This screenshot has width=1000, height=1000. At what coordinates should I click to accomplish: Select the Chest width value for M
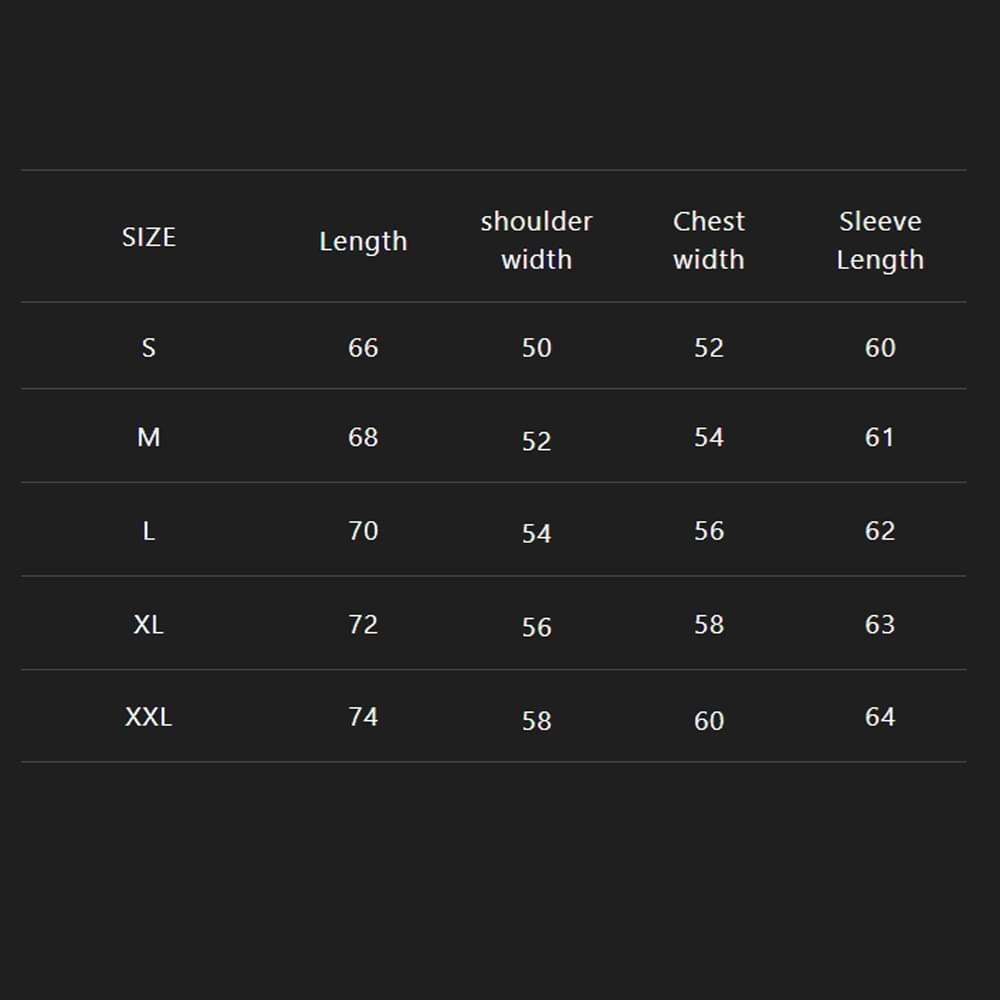pyautogui.click(x=708, y=437)
